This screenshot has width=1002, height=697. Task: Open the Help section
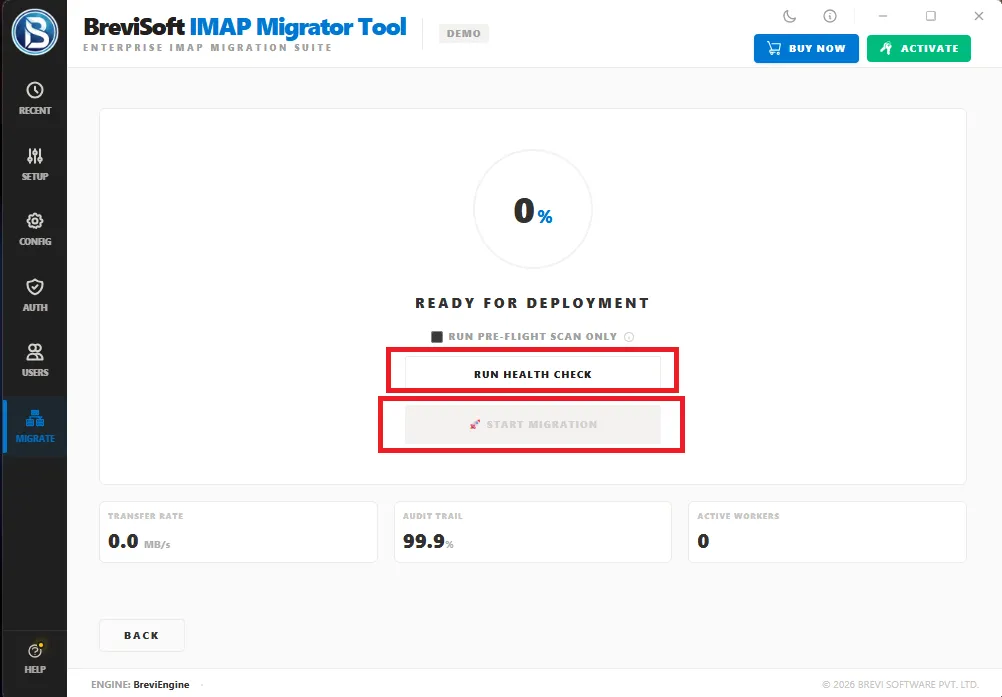[35, 659]
